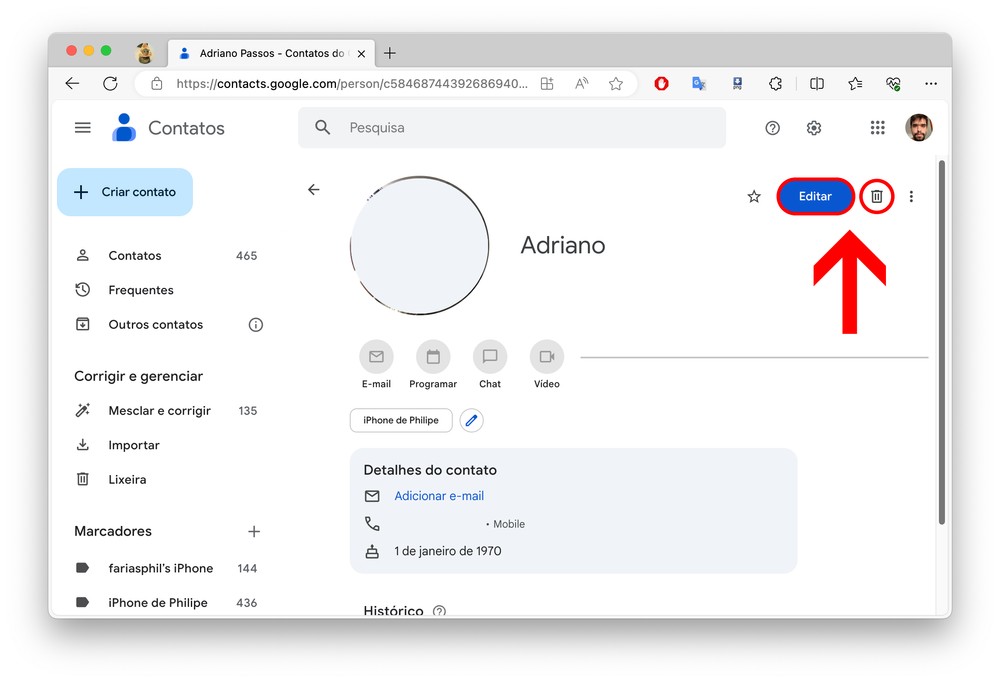Go to Lixeira in the sidebar
Screen dimensions: 1000x682
(x=127, y=480)
